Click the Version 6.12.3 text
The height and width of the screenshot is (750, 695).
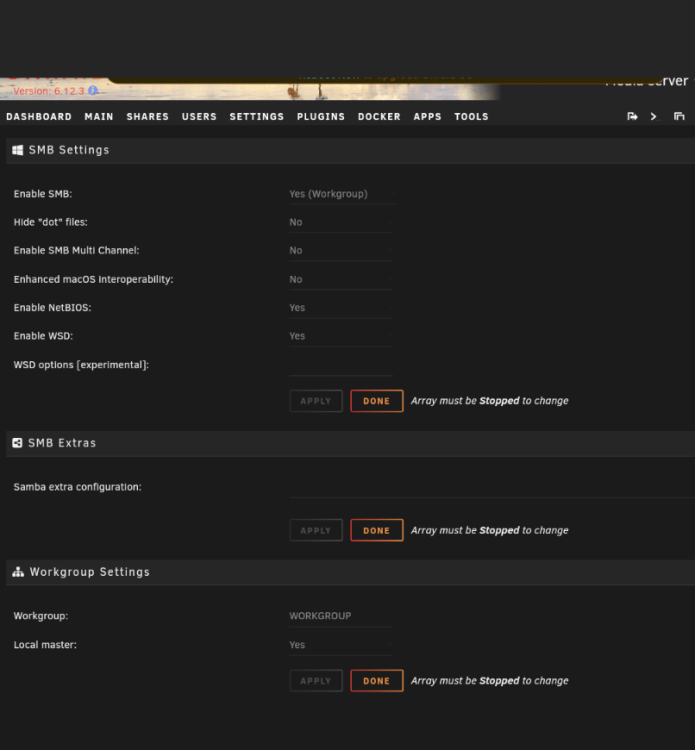[49, 91]
